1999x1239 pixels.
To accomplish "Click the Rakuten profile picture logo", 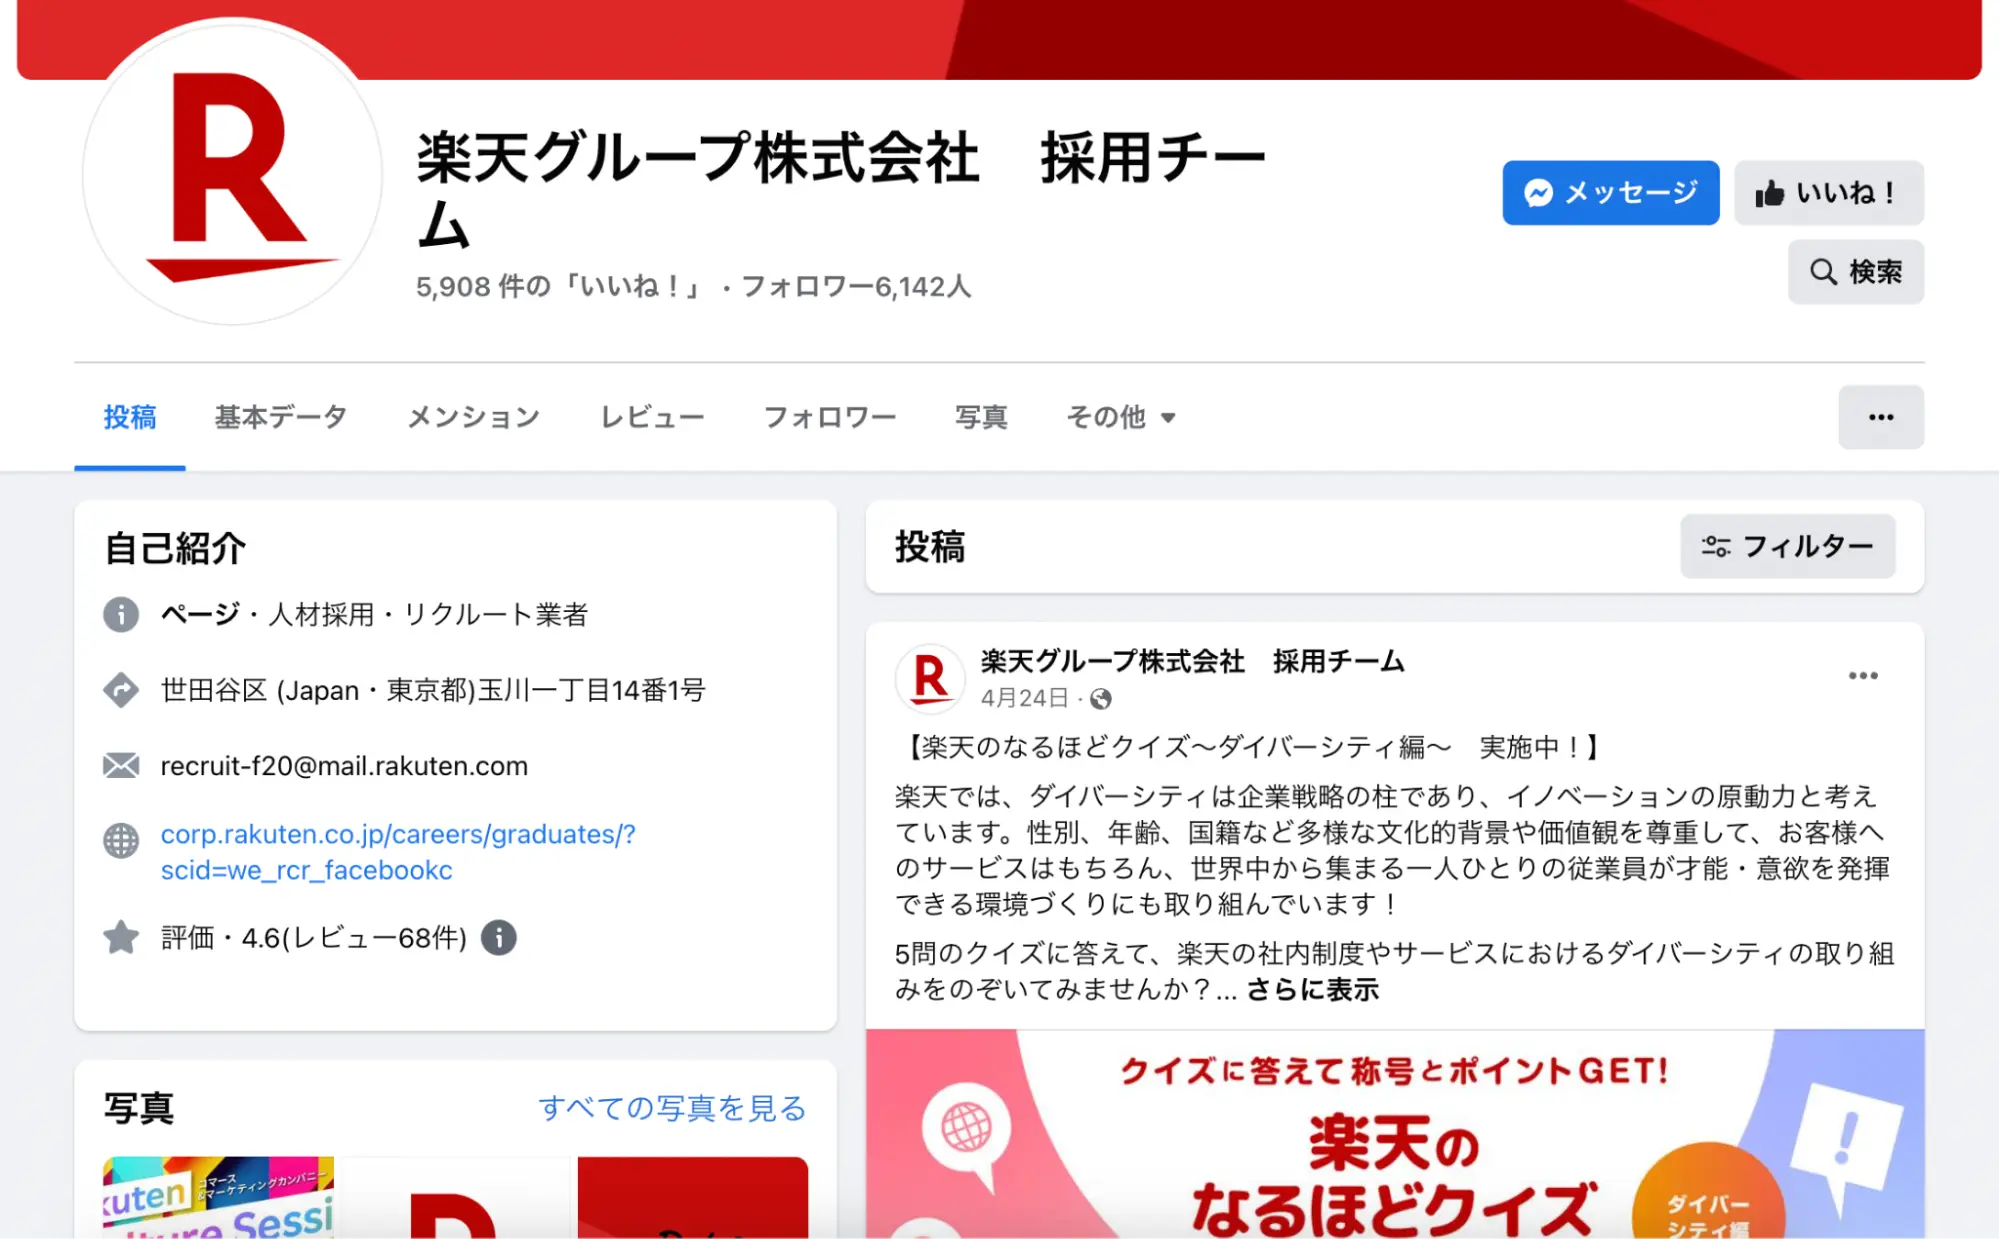I will click(232, 174).
